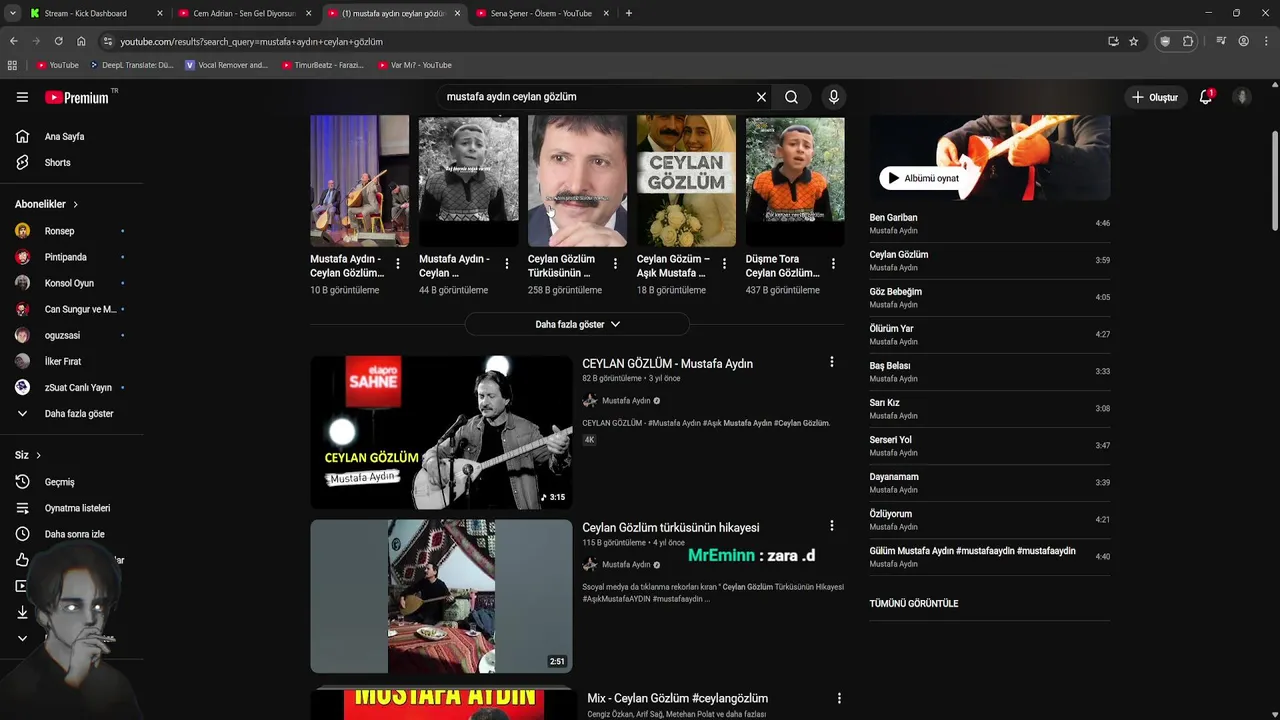
Task: Play Sarı Kız track
Action: [990, 409]
